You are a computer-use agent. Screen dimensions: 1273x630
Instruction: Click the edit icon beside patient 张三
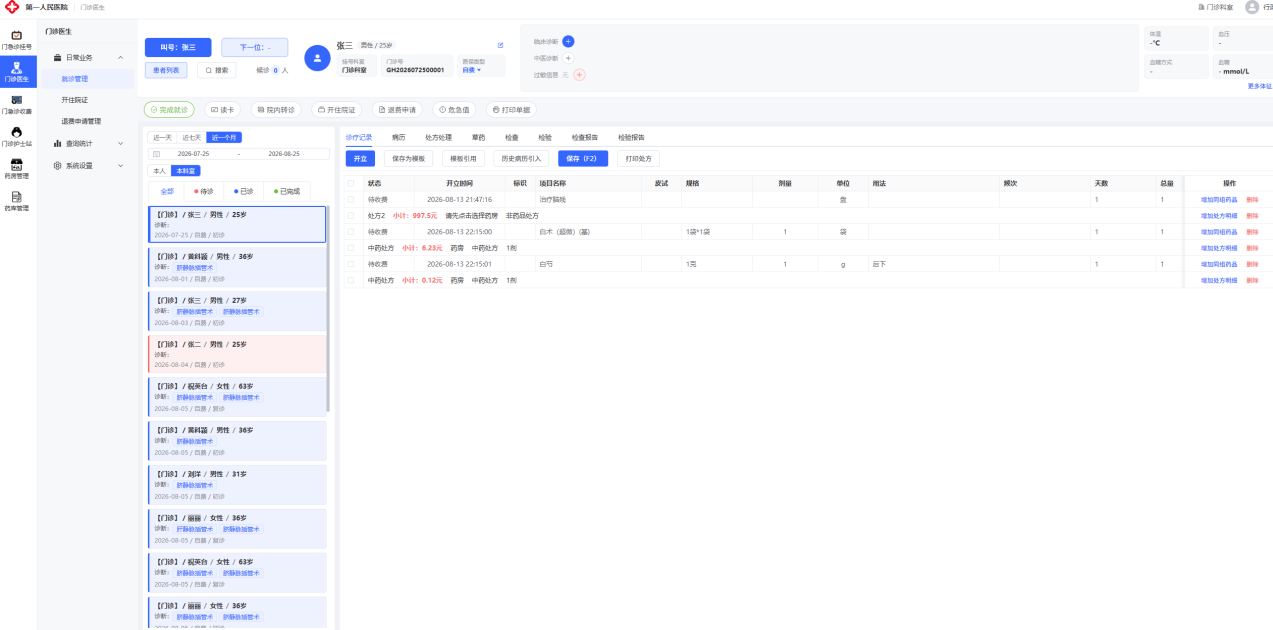[500, 45]
